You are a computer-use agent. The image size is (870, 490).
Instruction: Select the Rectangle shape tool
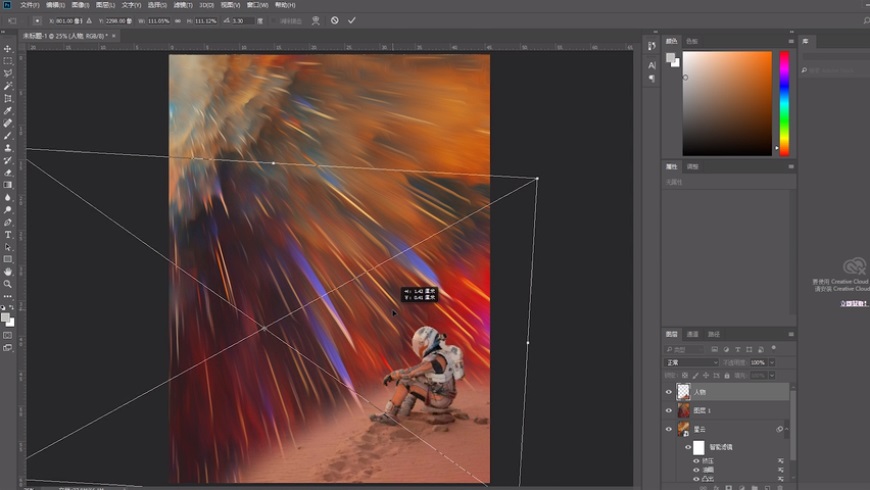(x=8, y=259)
